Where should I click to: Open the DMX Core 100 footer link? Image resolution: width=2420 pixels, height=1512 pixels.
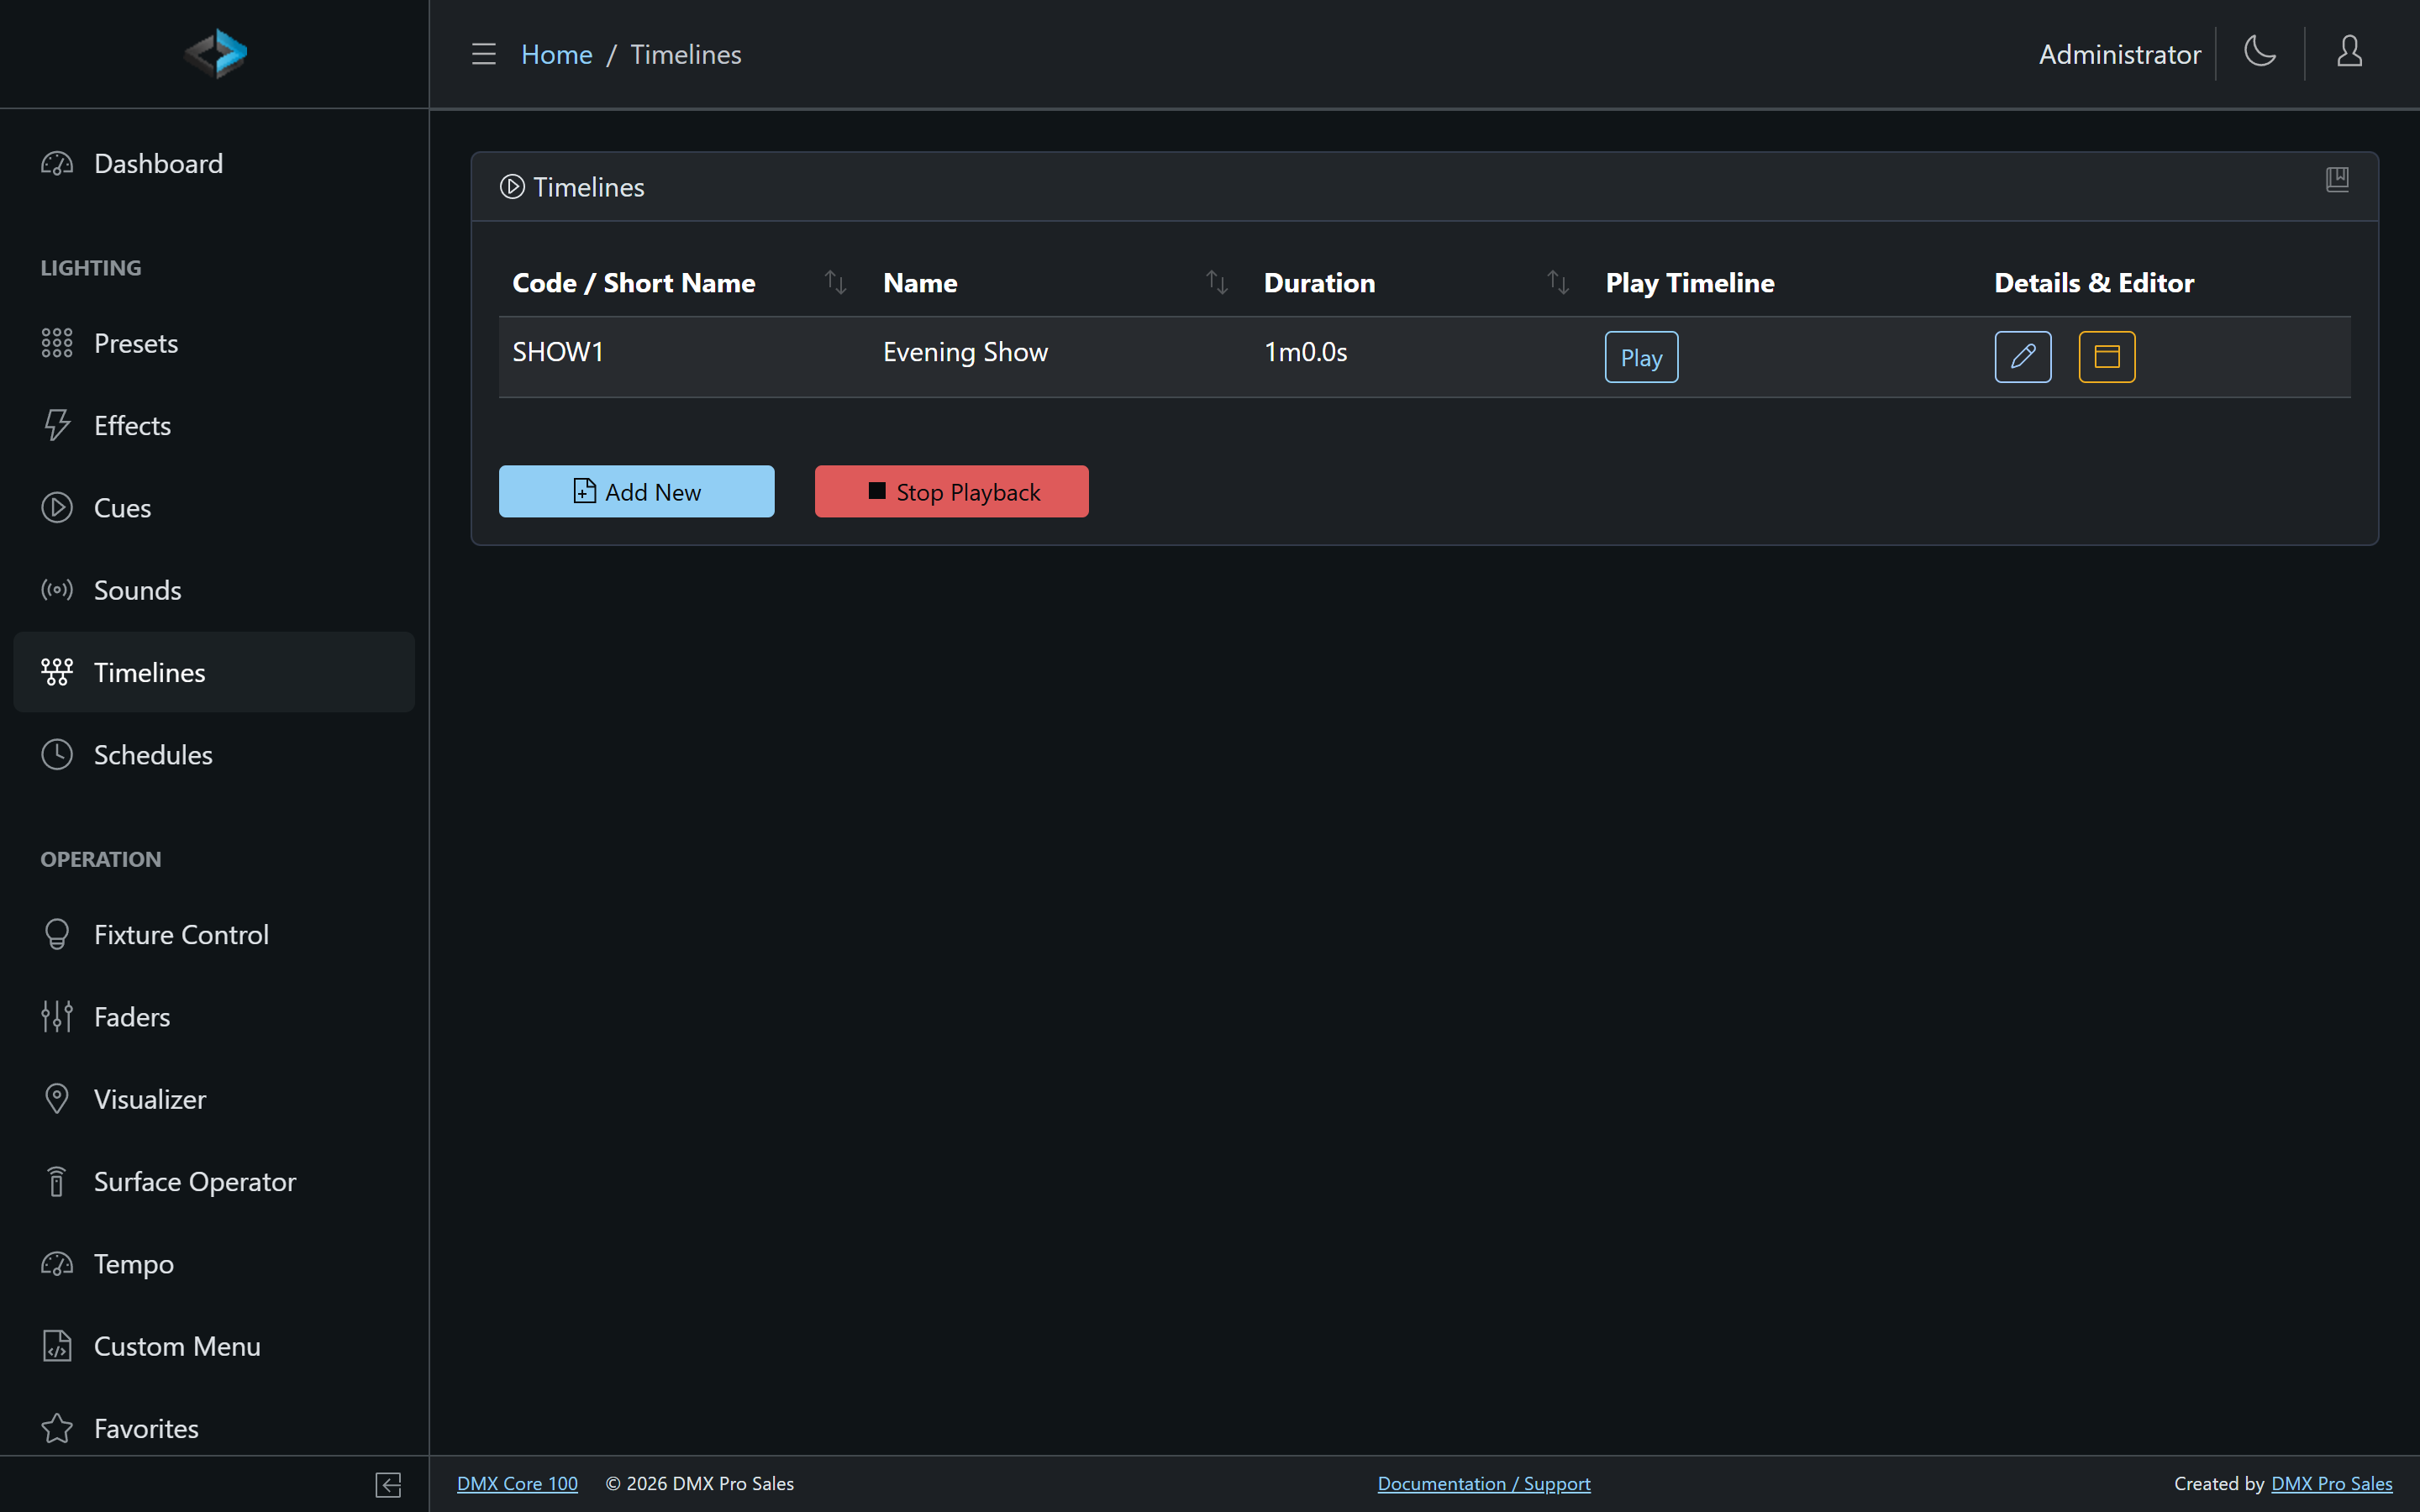coord(517,1483)
